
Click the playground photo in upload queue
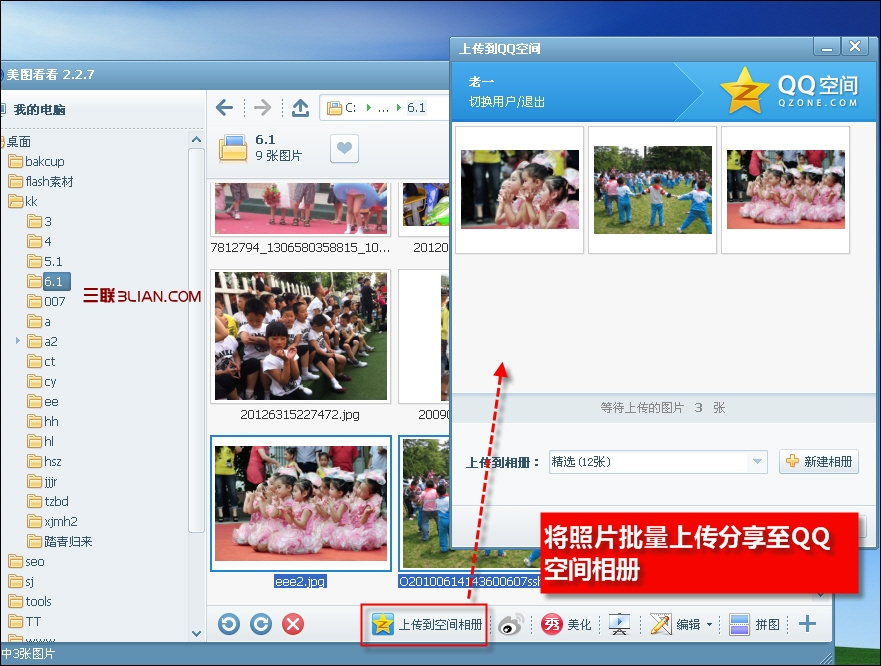(x=652, y=189)
